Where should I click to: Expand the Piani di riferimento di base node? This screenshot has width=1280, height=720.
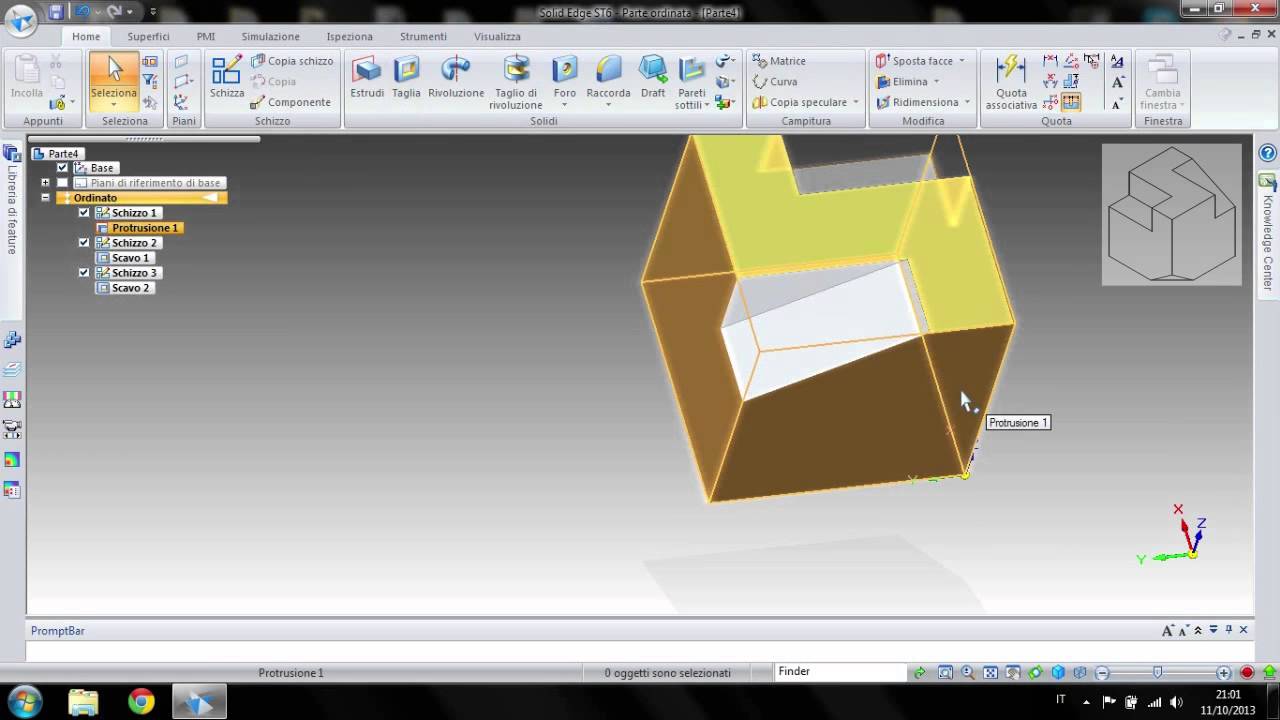[x=45, y=183]
